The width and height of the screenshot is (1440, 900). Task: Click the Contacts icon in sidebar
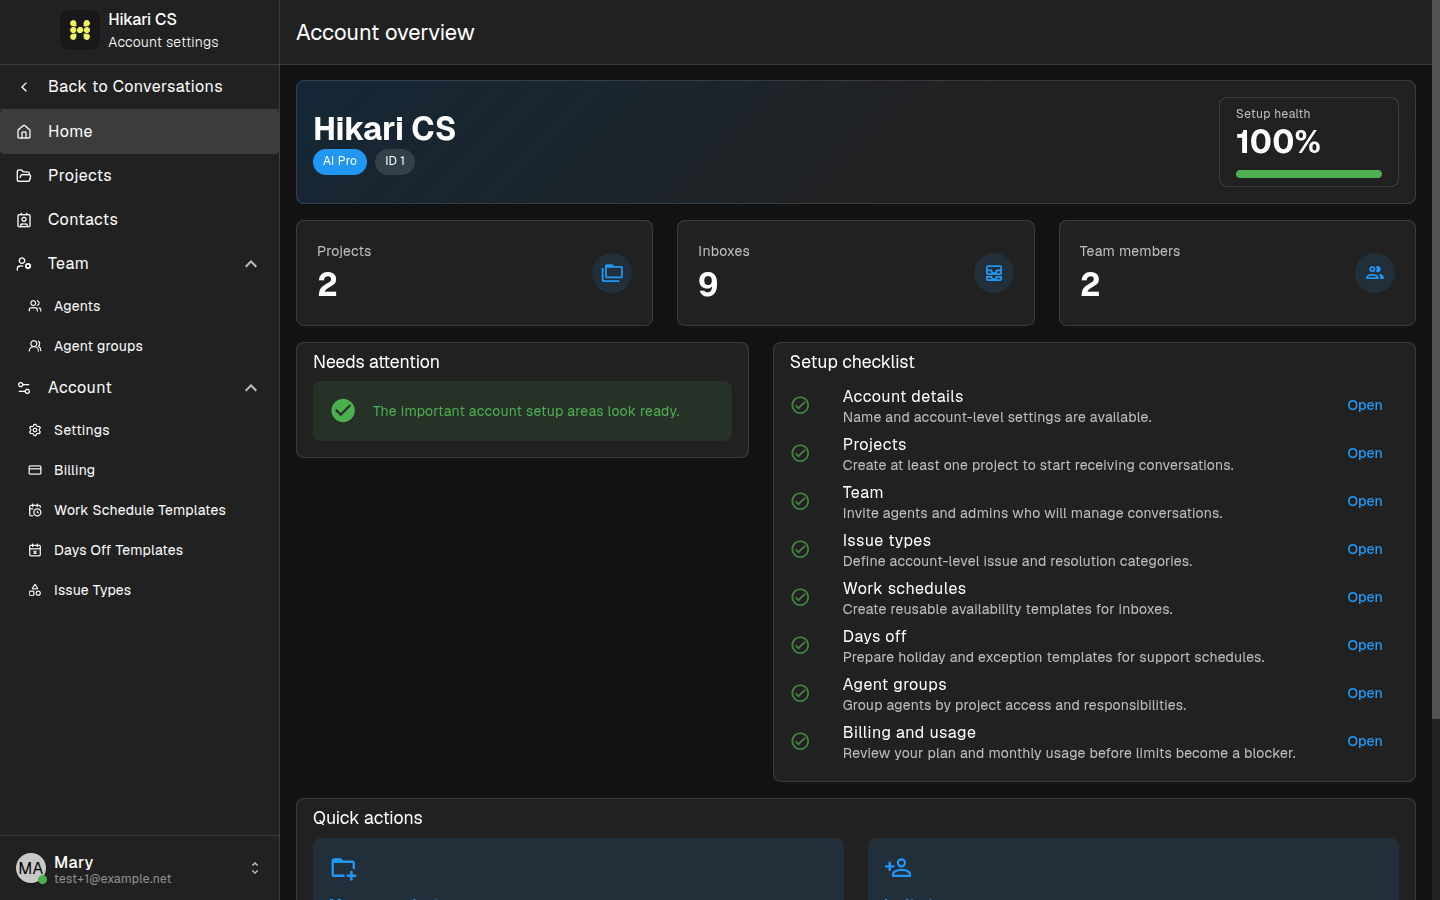(24, 220)
